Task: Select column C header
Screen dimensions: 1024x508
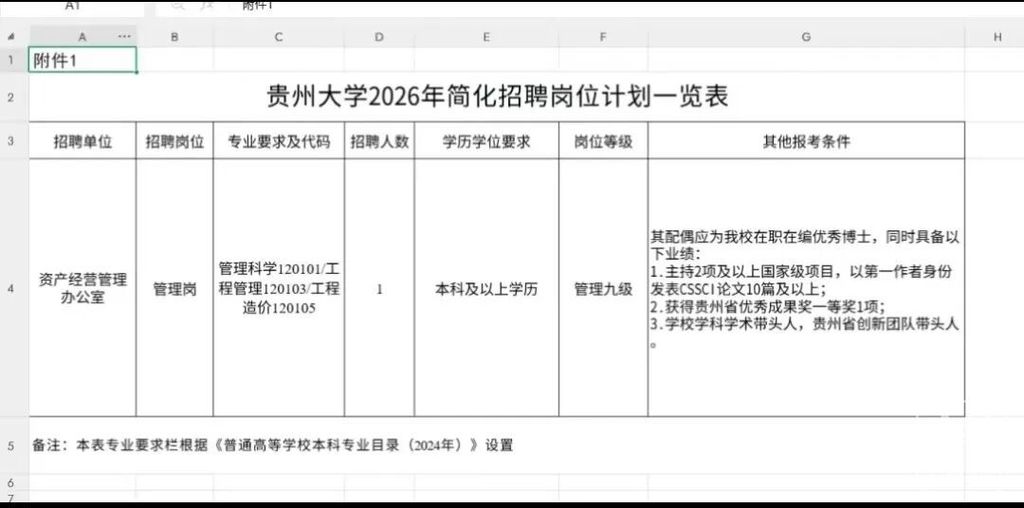Action: point(279,37)
